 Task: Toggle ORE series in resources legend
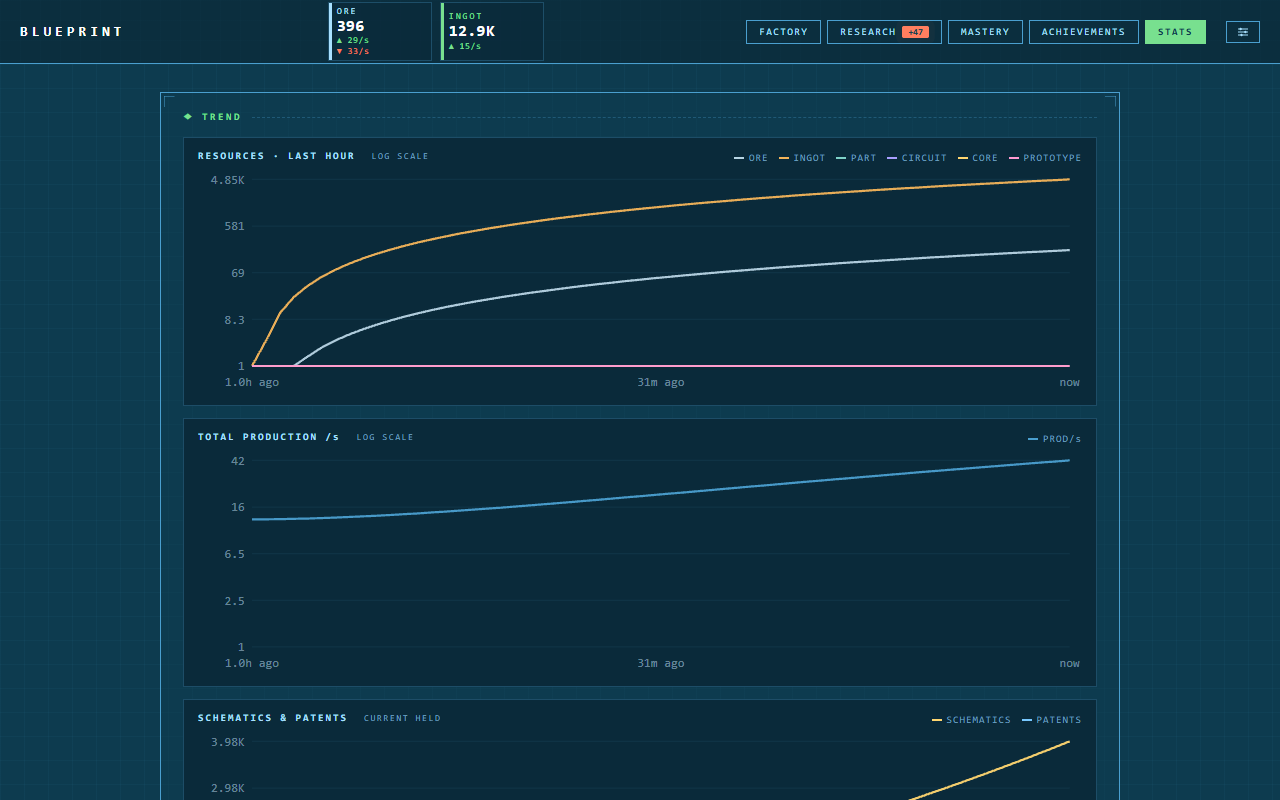[x=751, y=158]
